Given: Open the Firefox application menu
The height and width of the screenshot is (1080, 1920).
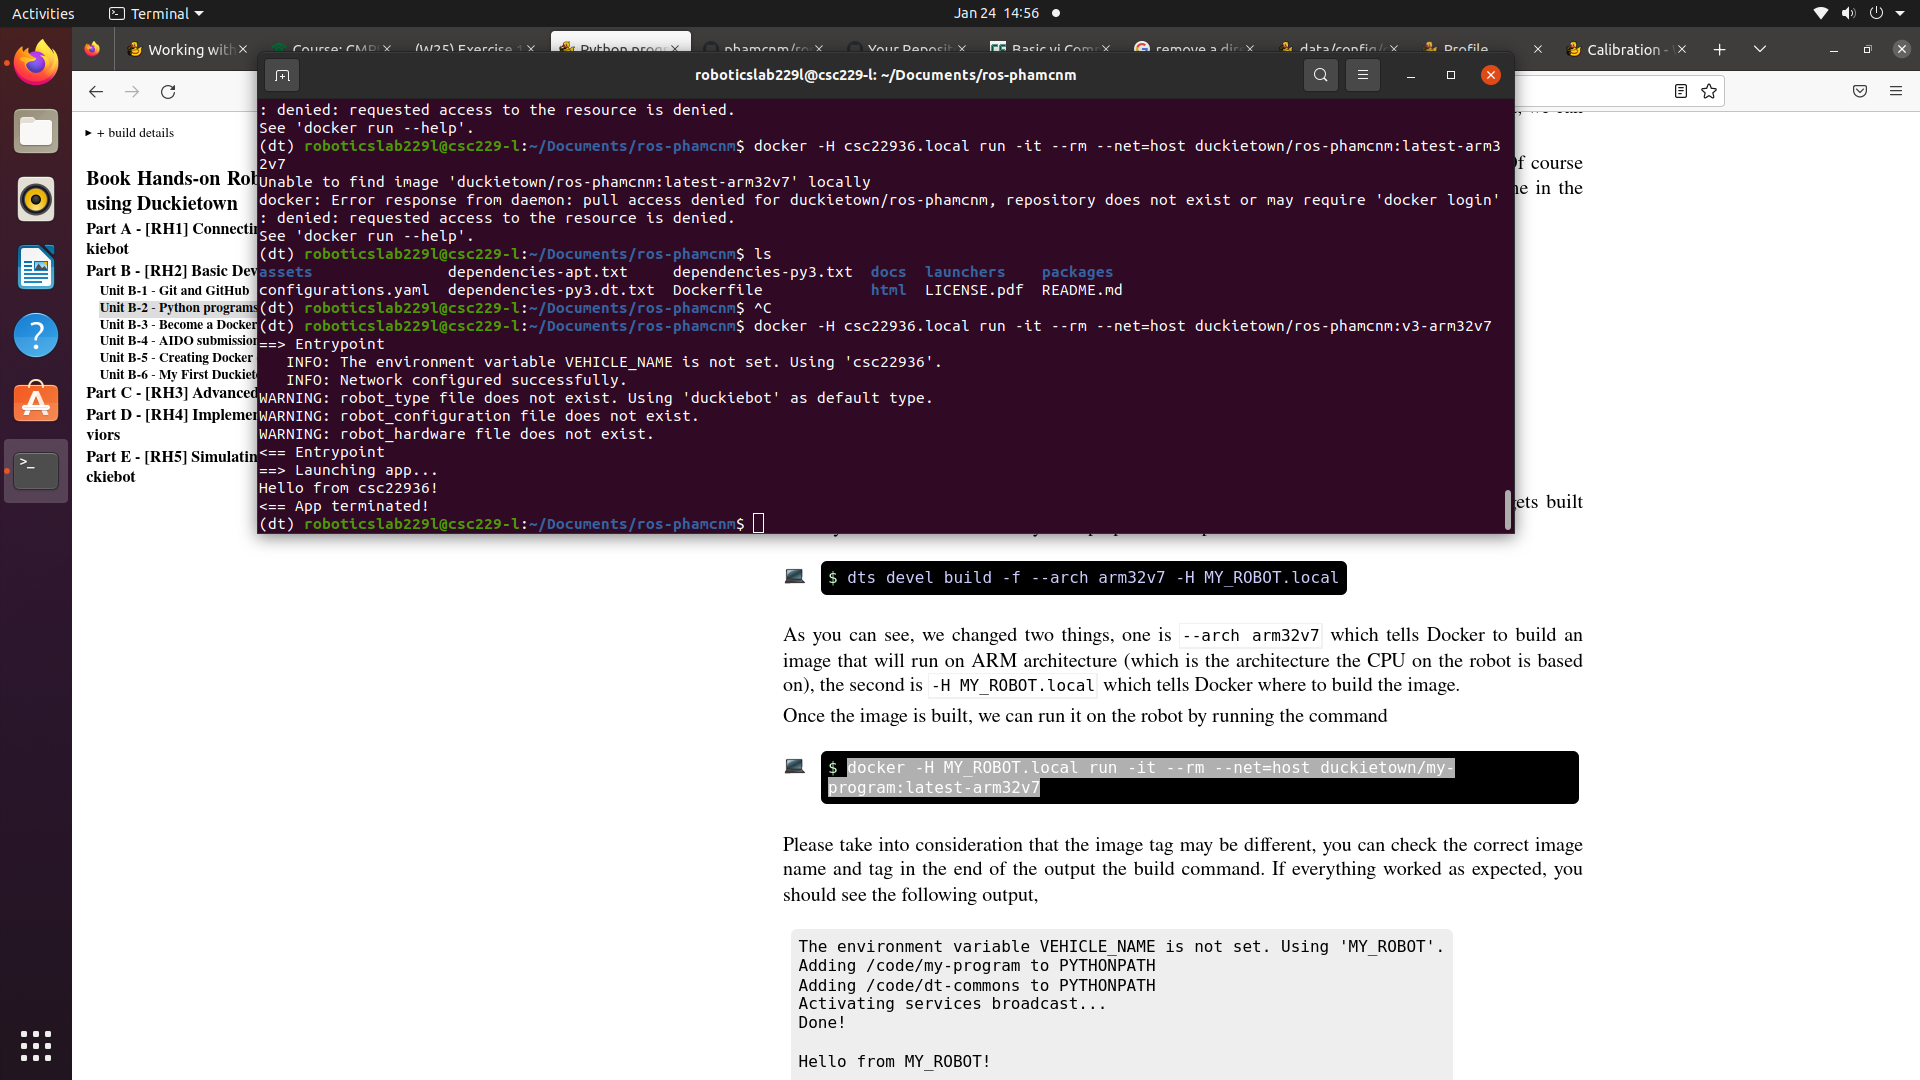Looking at the screenshot, I should point(1896,91).
